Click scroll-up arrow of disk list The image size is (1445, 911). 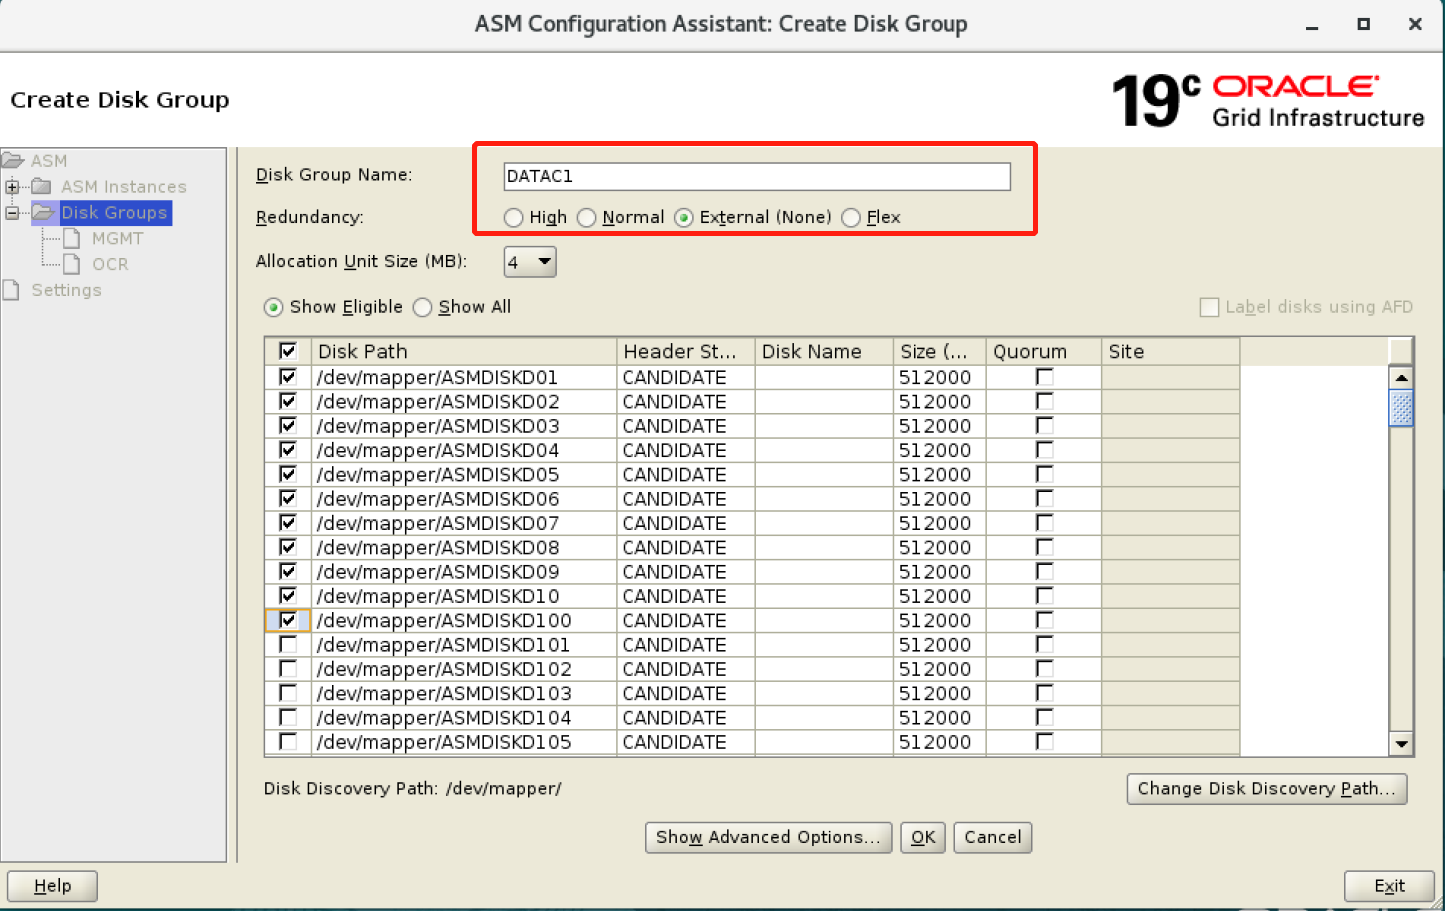point(1401,378)
